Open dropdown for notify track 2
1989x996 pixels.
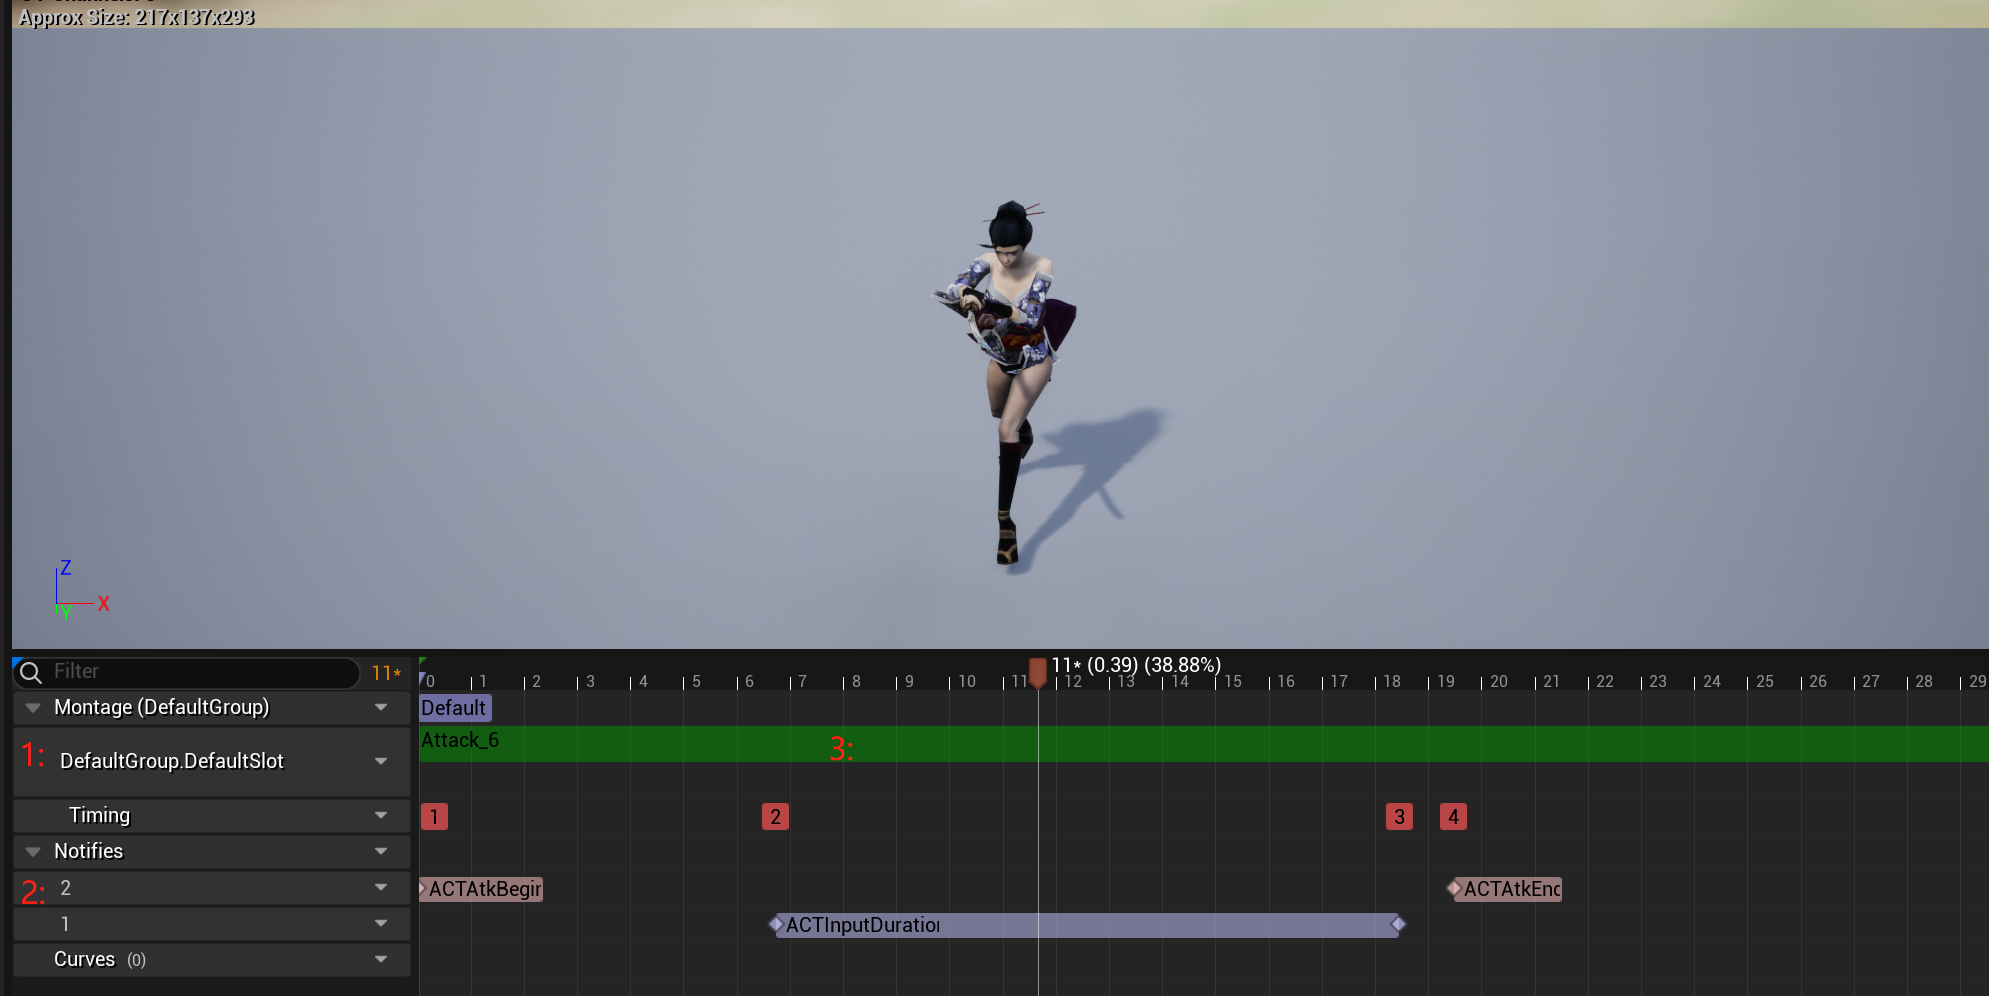(381, 888)
